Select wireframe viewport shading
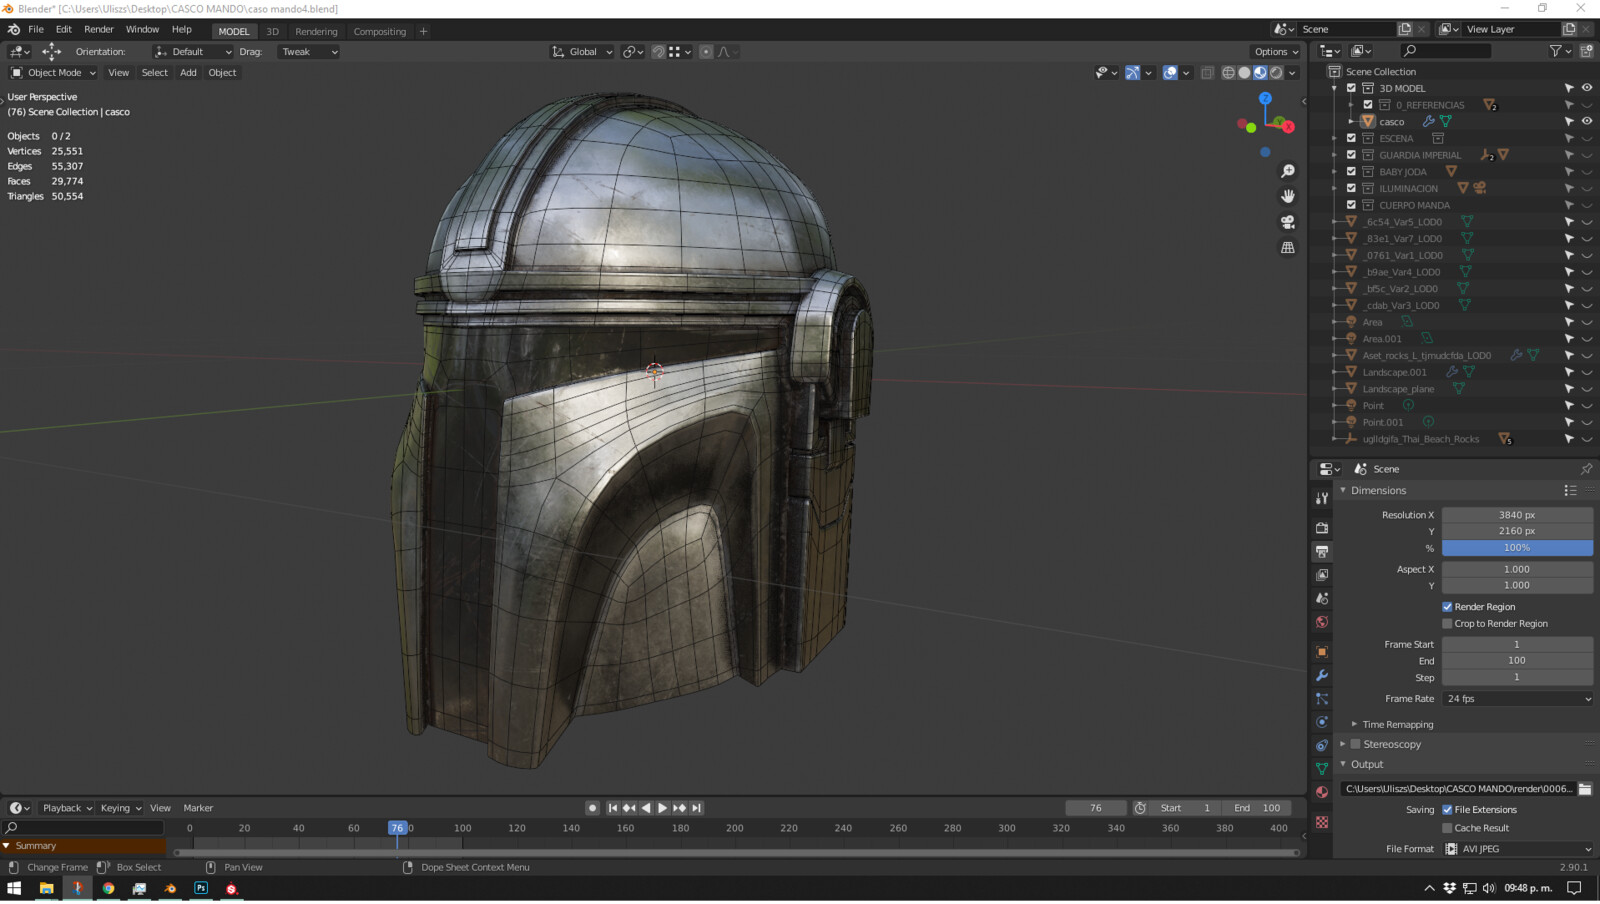 click(x=1228, y=73)
